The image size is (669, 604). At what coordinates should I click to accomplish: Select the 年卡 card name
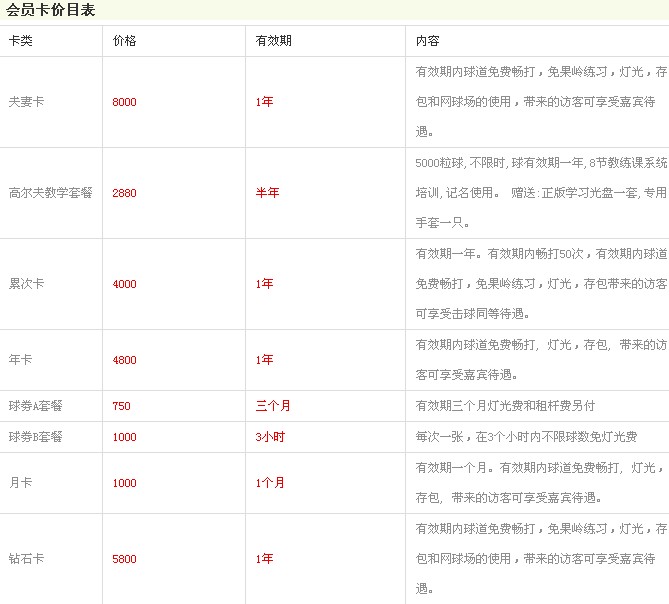click(x=20, y=360)
